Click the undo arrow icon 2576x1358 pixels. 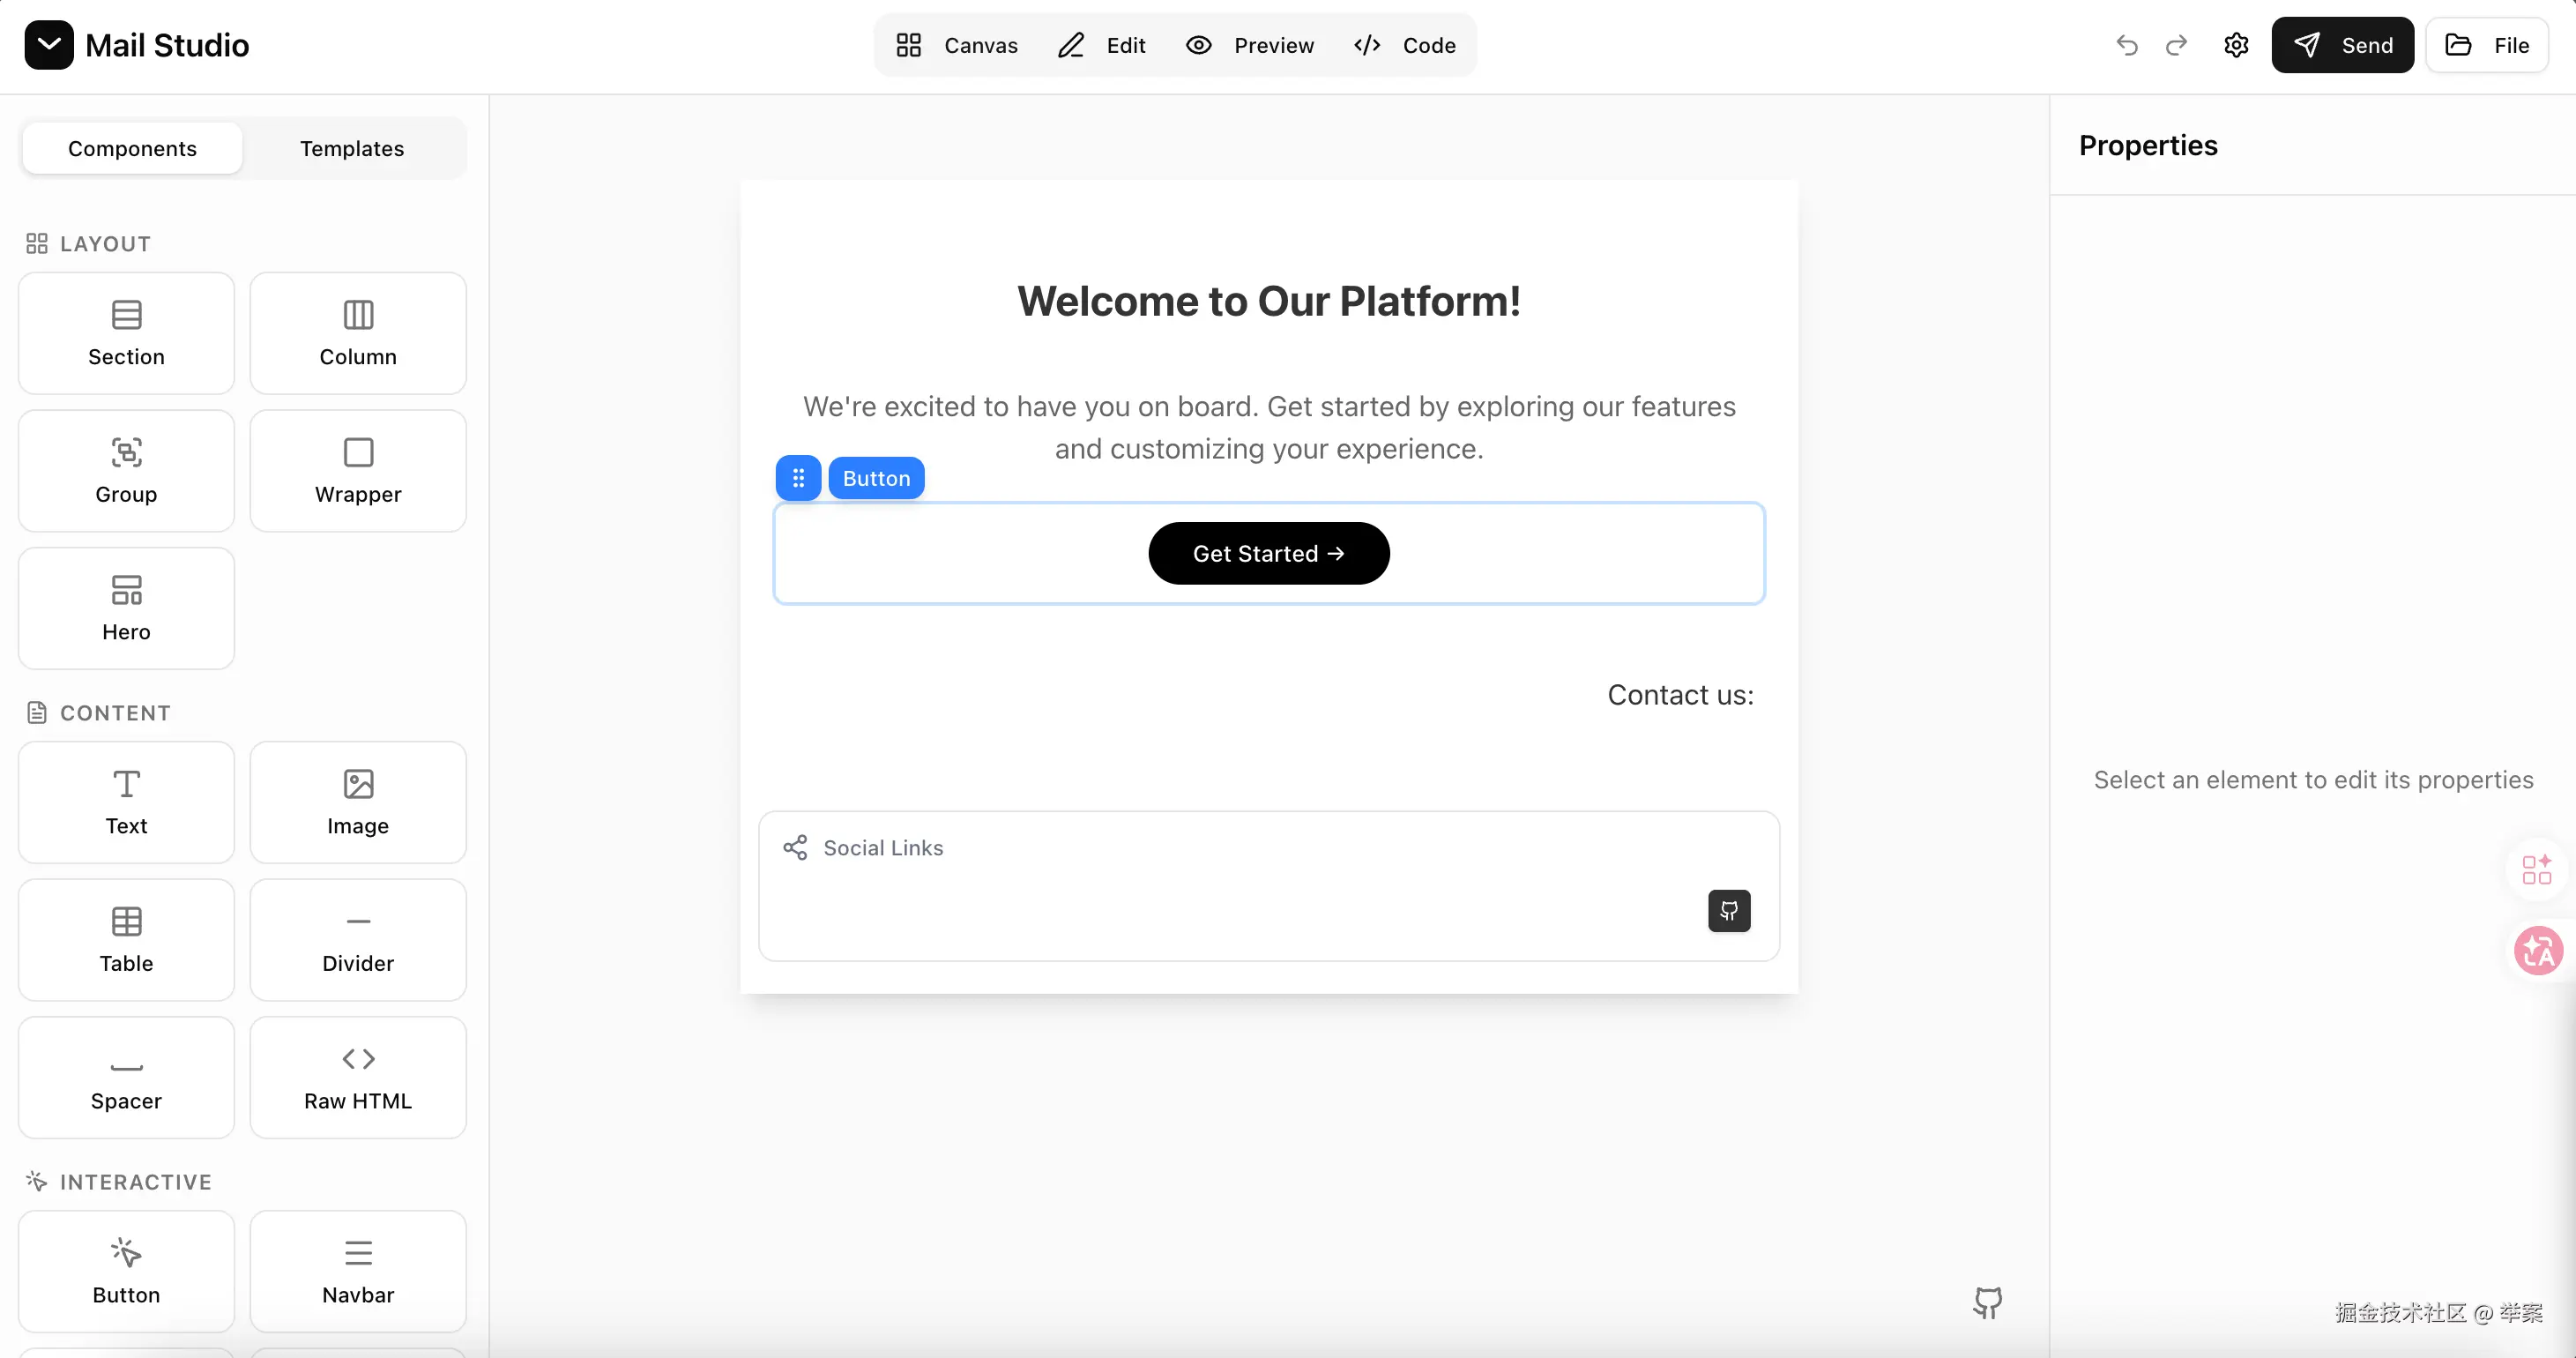coord(2126,45)
